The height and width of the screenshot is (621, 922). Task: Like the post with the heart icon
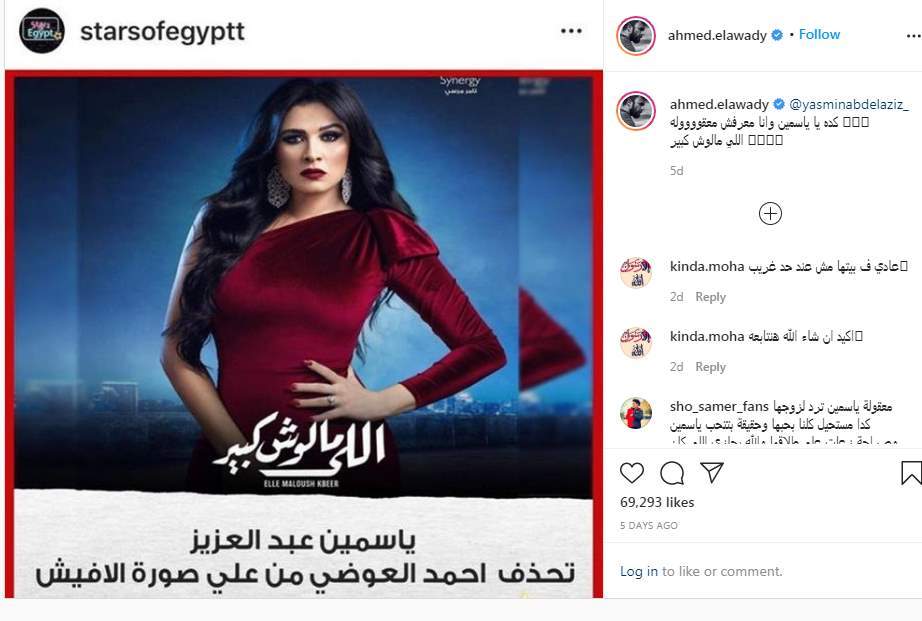pyautogui.click(x=632, y=473)
